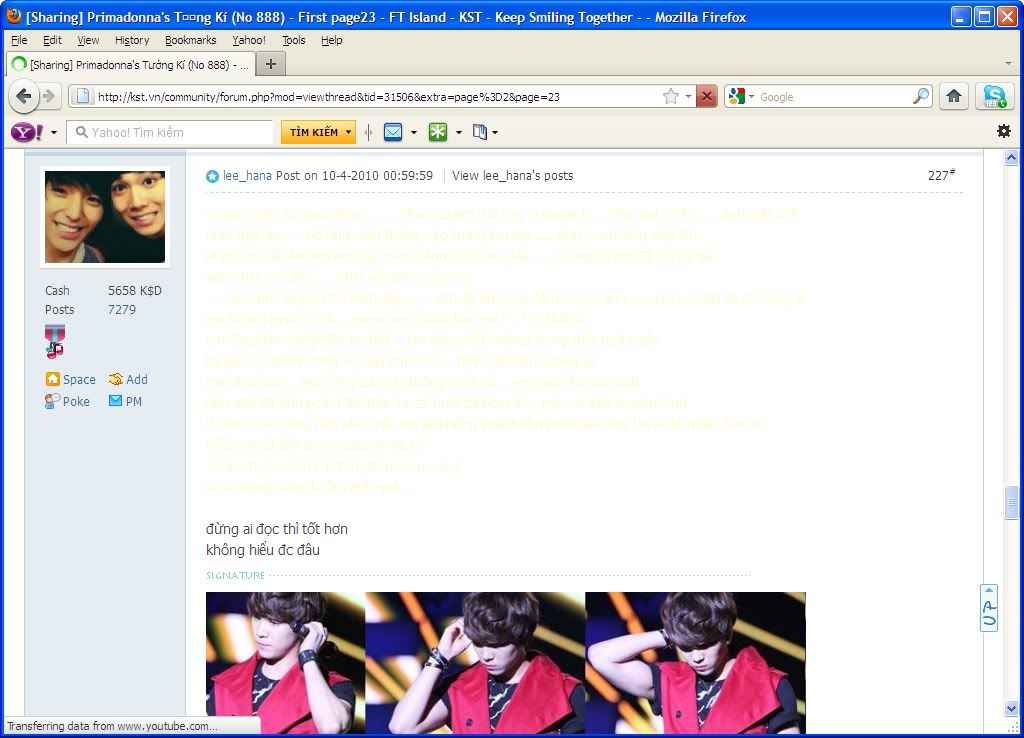
Task: Click the green asterisk toolbar icon
Action: 438,133
